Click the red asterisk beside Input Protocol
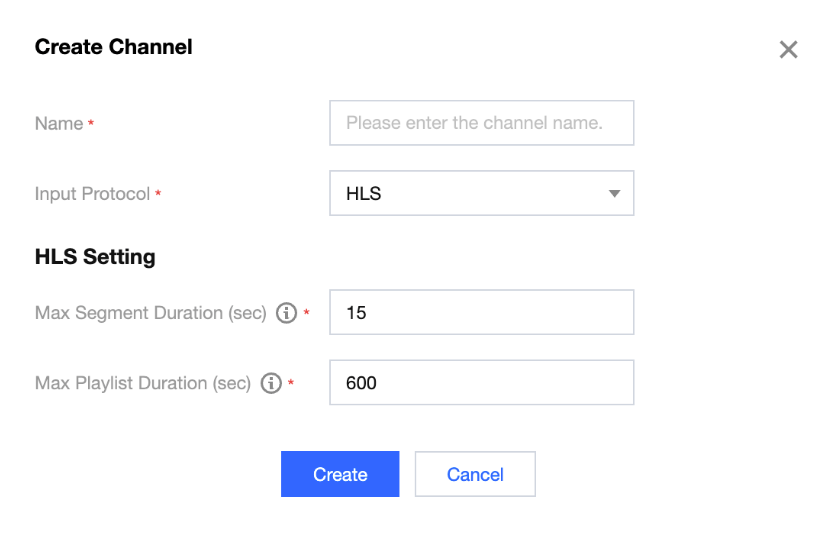Viewport: 826px width, 534px height. (x=158, y=194)
